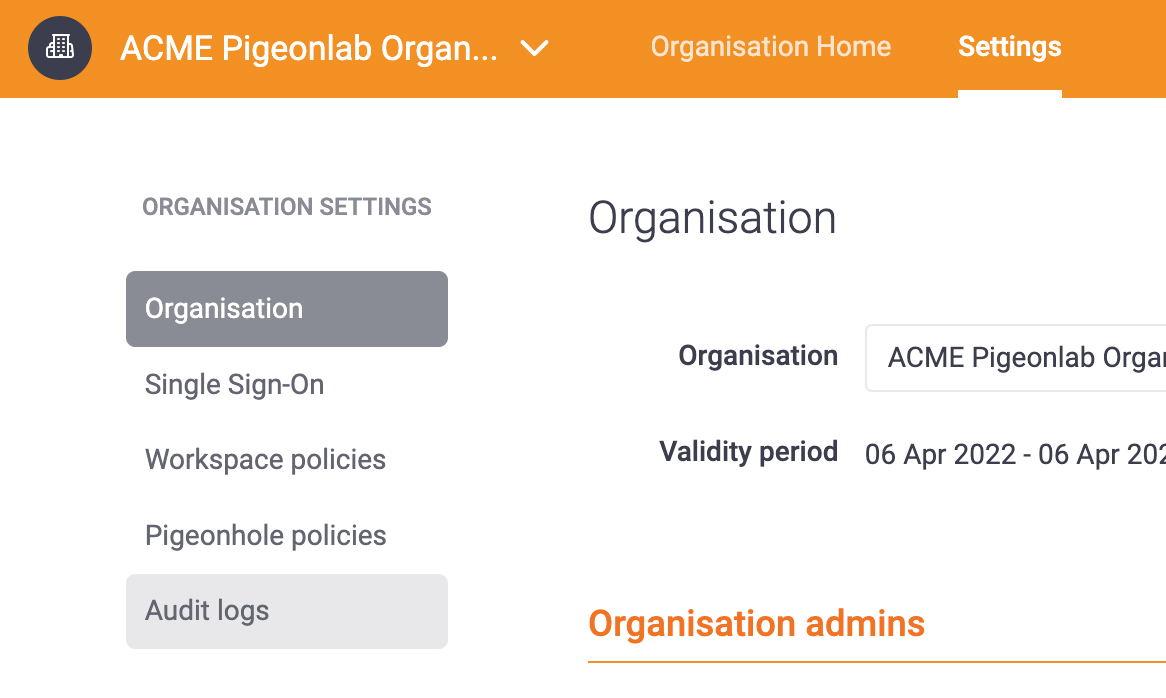
Task: Click the Validity period label
Action: pyautogui.click(x=748, y=451)
